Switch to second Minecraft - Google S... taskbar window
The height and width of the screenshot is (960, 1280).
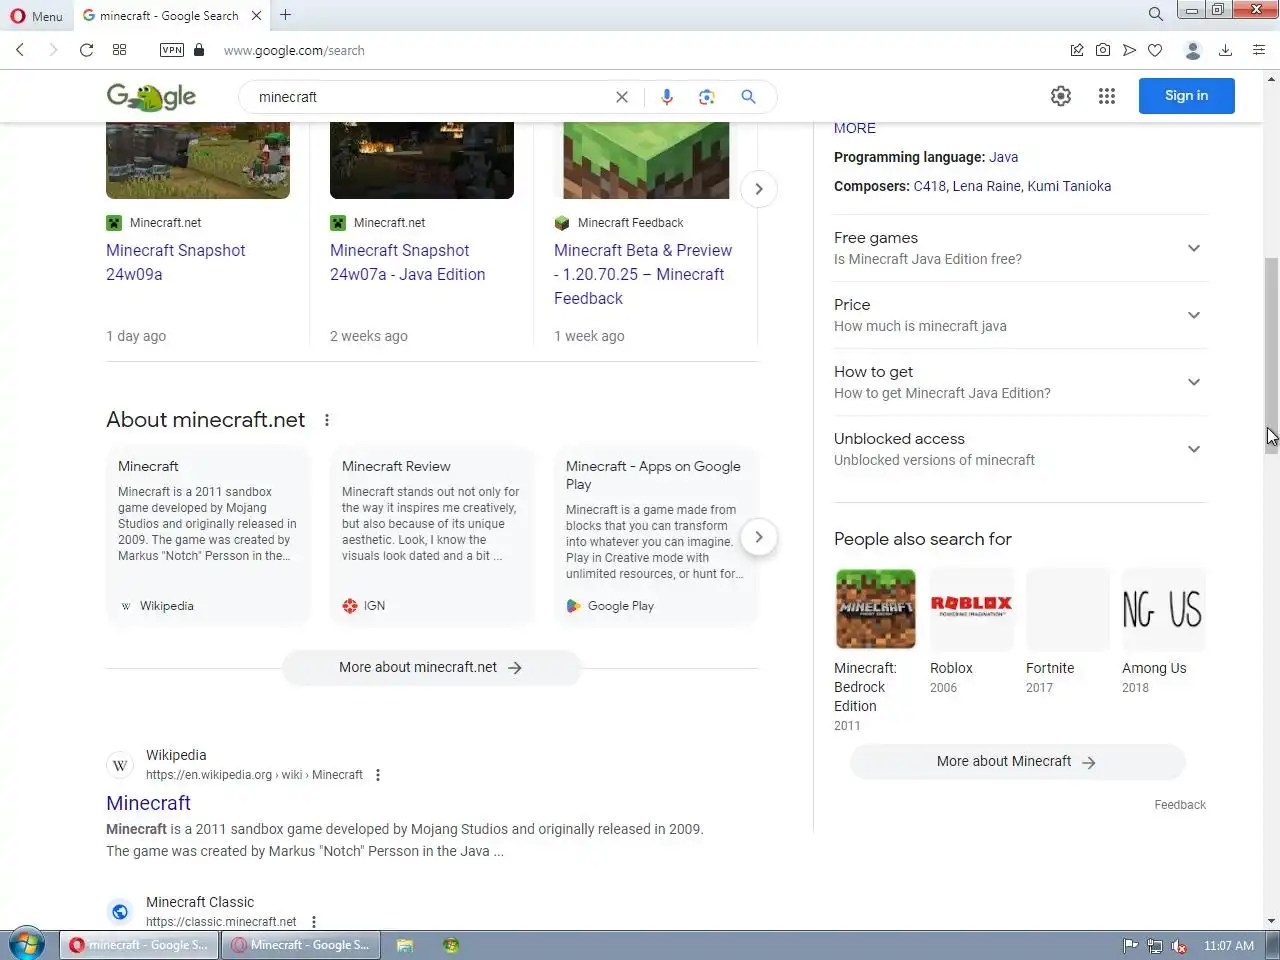tap(300, 945)
